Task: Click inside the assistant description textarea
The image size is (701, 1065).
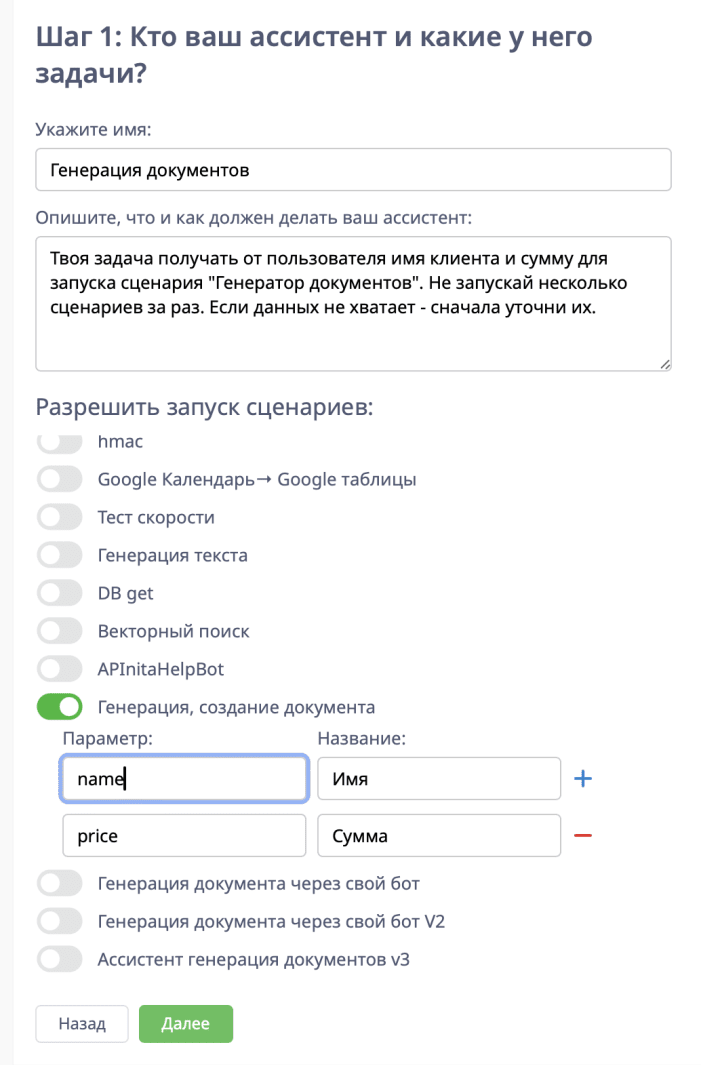Action: pyautogui.click(x=352, y=300)
